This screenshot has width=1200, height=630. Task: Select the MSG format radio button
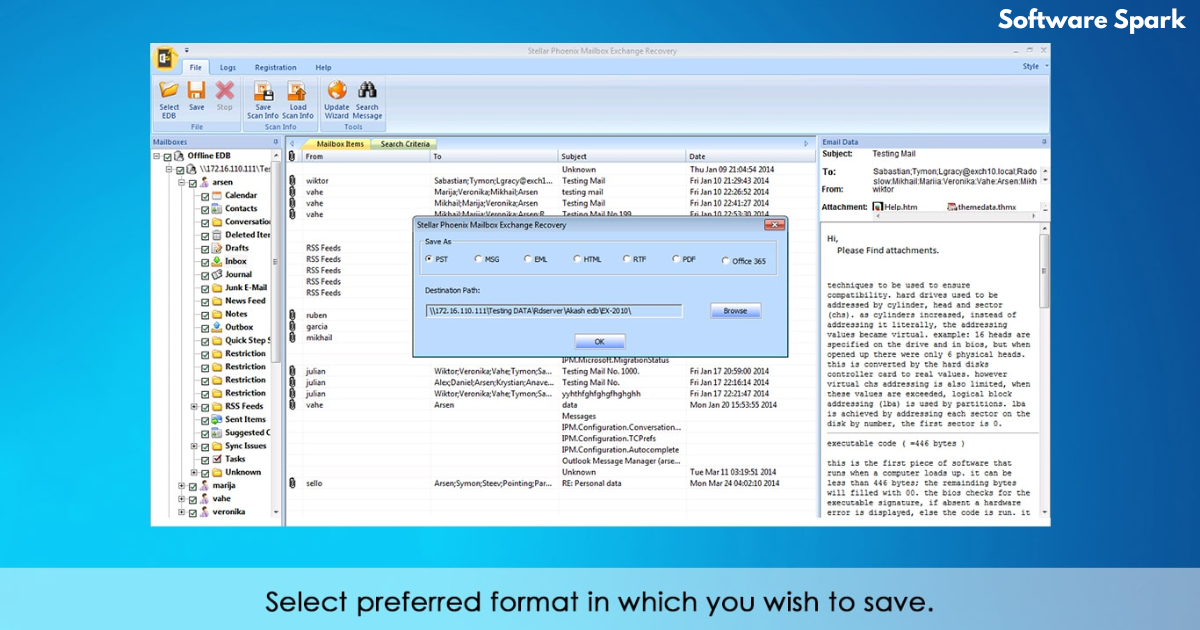click(x=478, y=259)
